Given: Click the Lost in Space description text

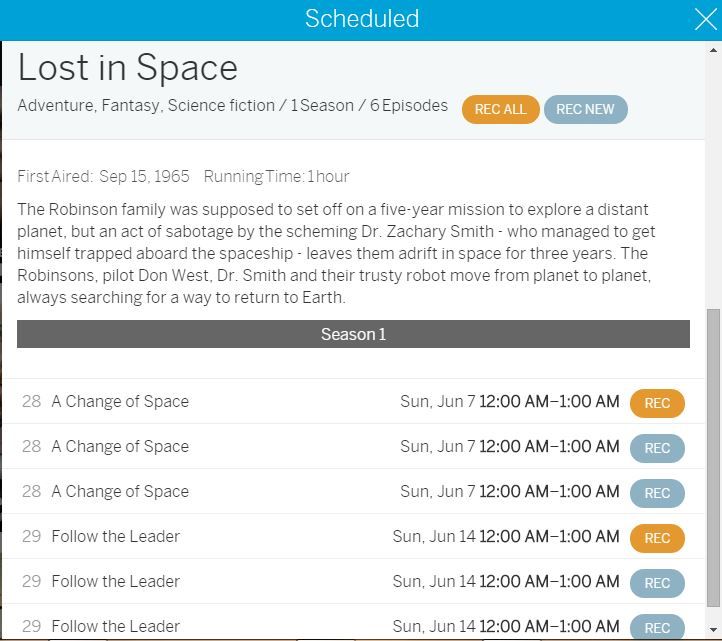Looking at the screenshot, I should coord(336,253).
